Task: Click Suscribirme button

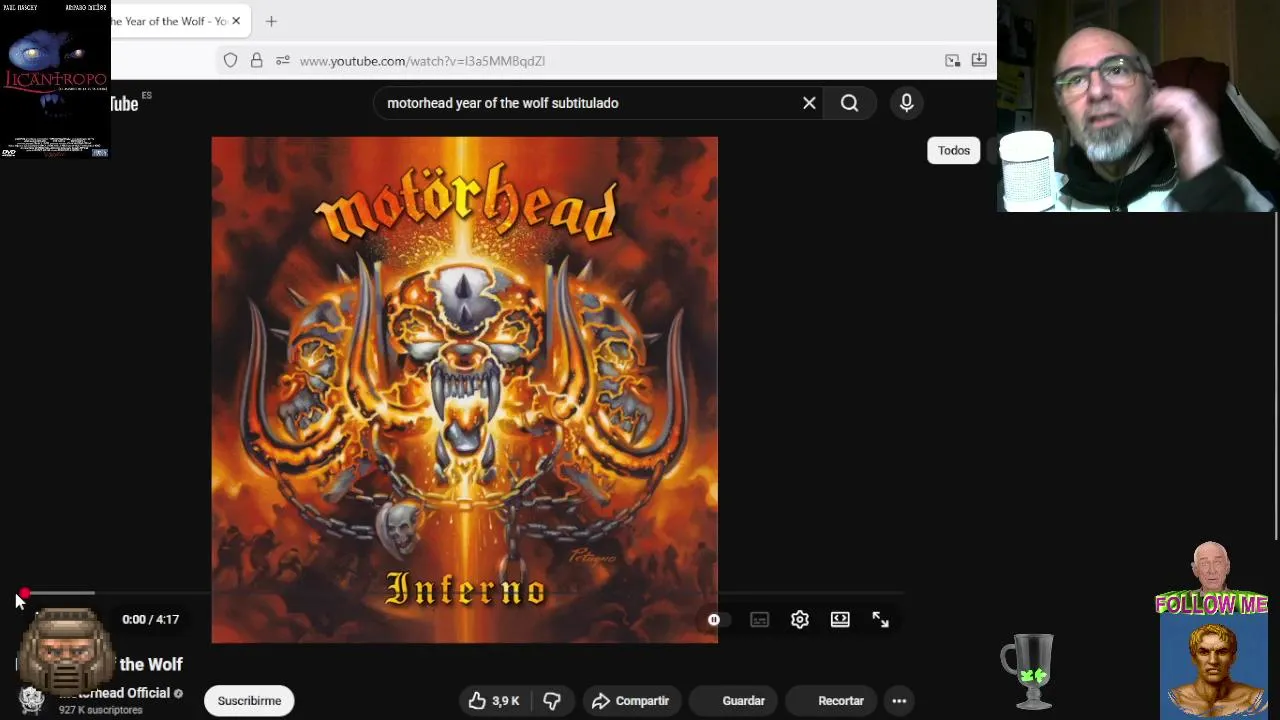Action: pyautogui.click(x=249, y=701)
